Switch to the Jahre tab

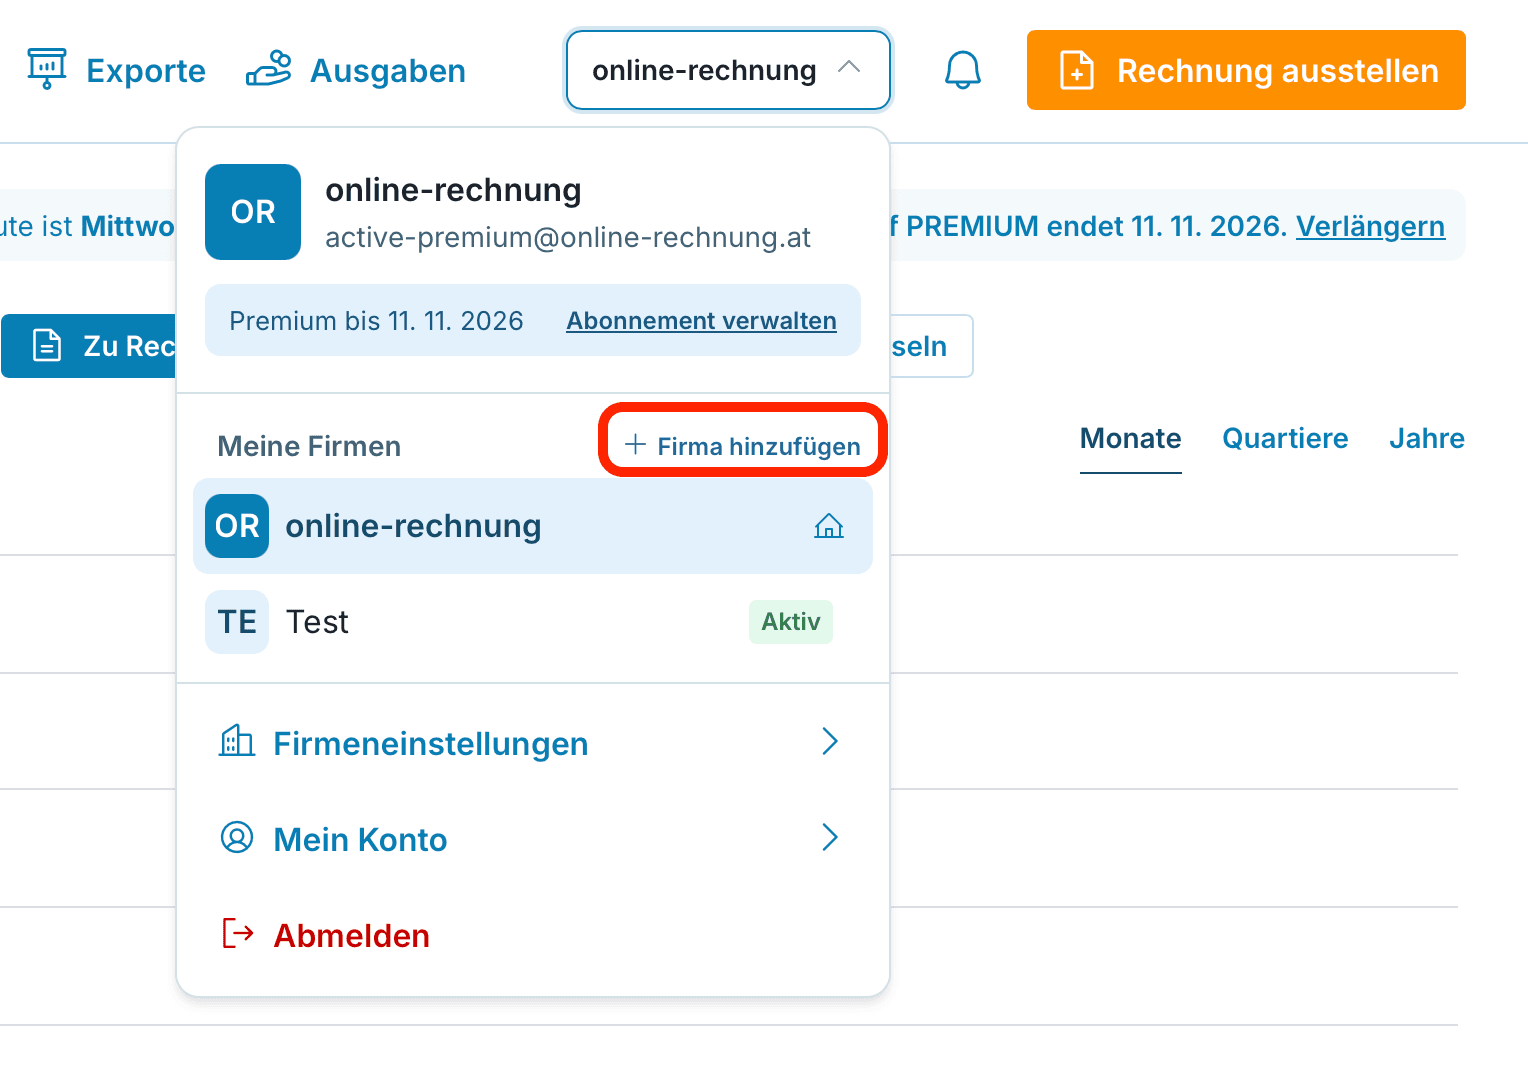[1427, 439]
